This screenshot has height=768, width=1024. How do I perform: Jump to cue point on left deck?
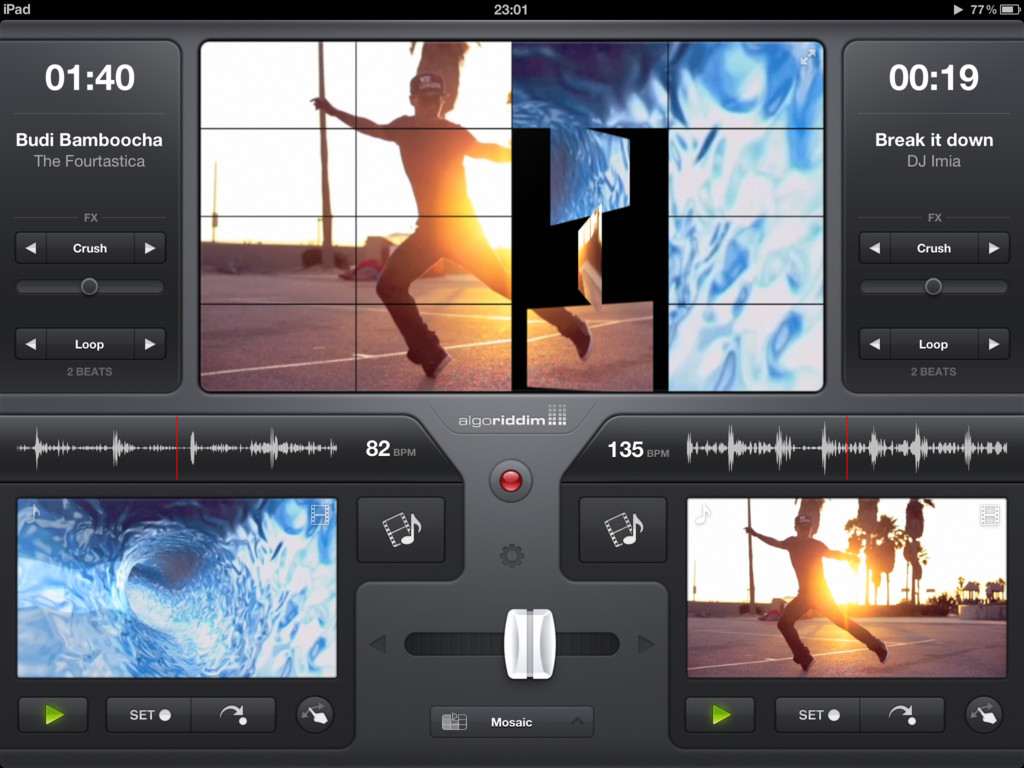233,714
